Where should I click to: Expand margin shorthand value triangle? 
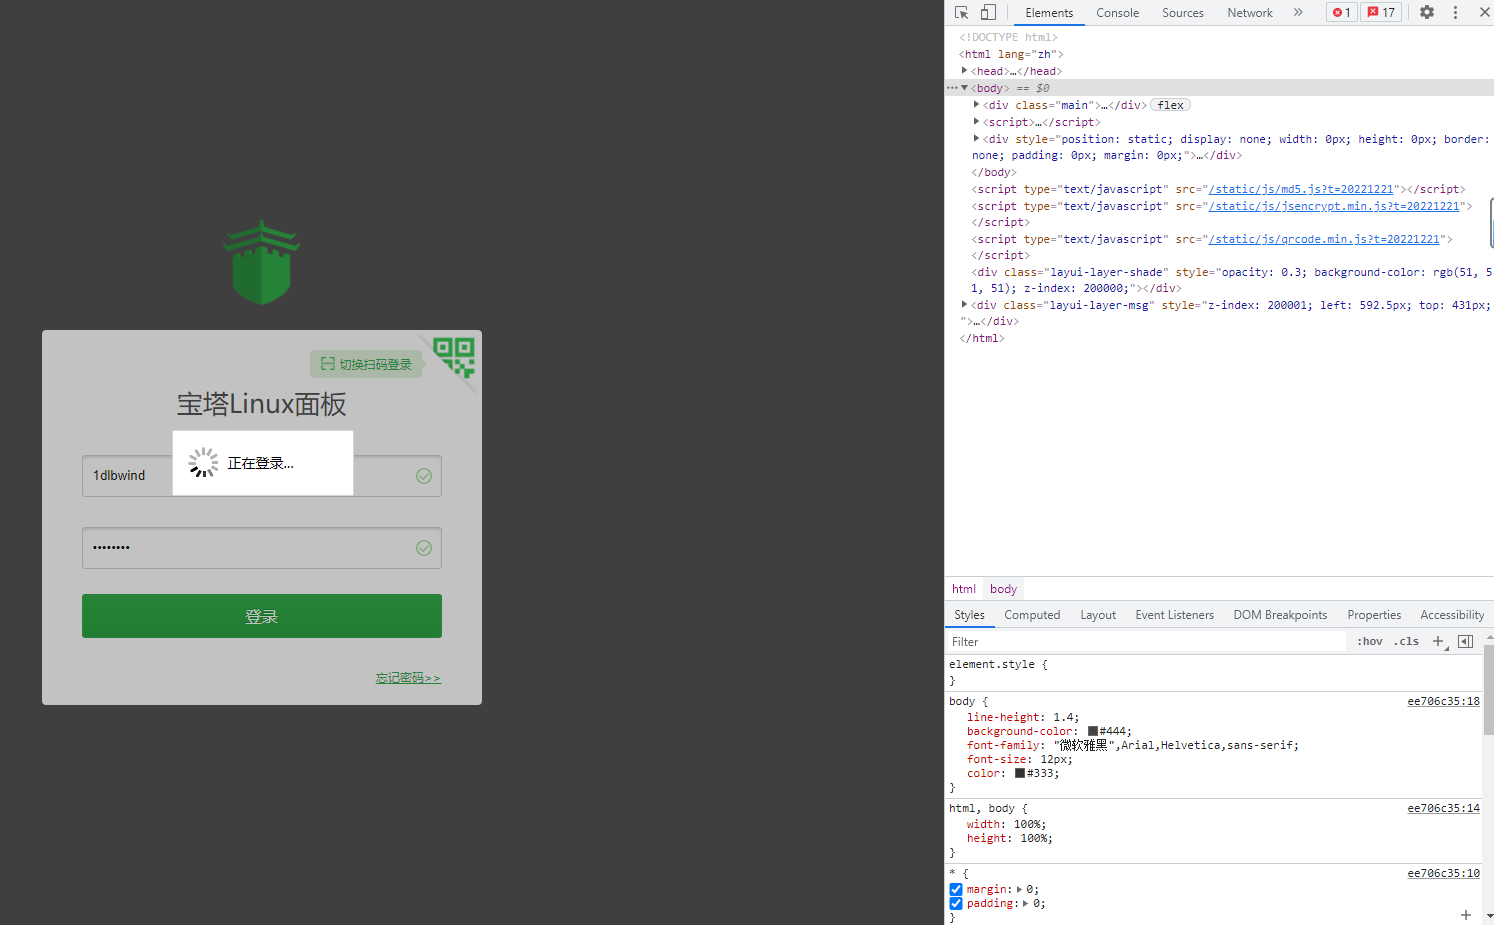tap(1019, 889)
